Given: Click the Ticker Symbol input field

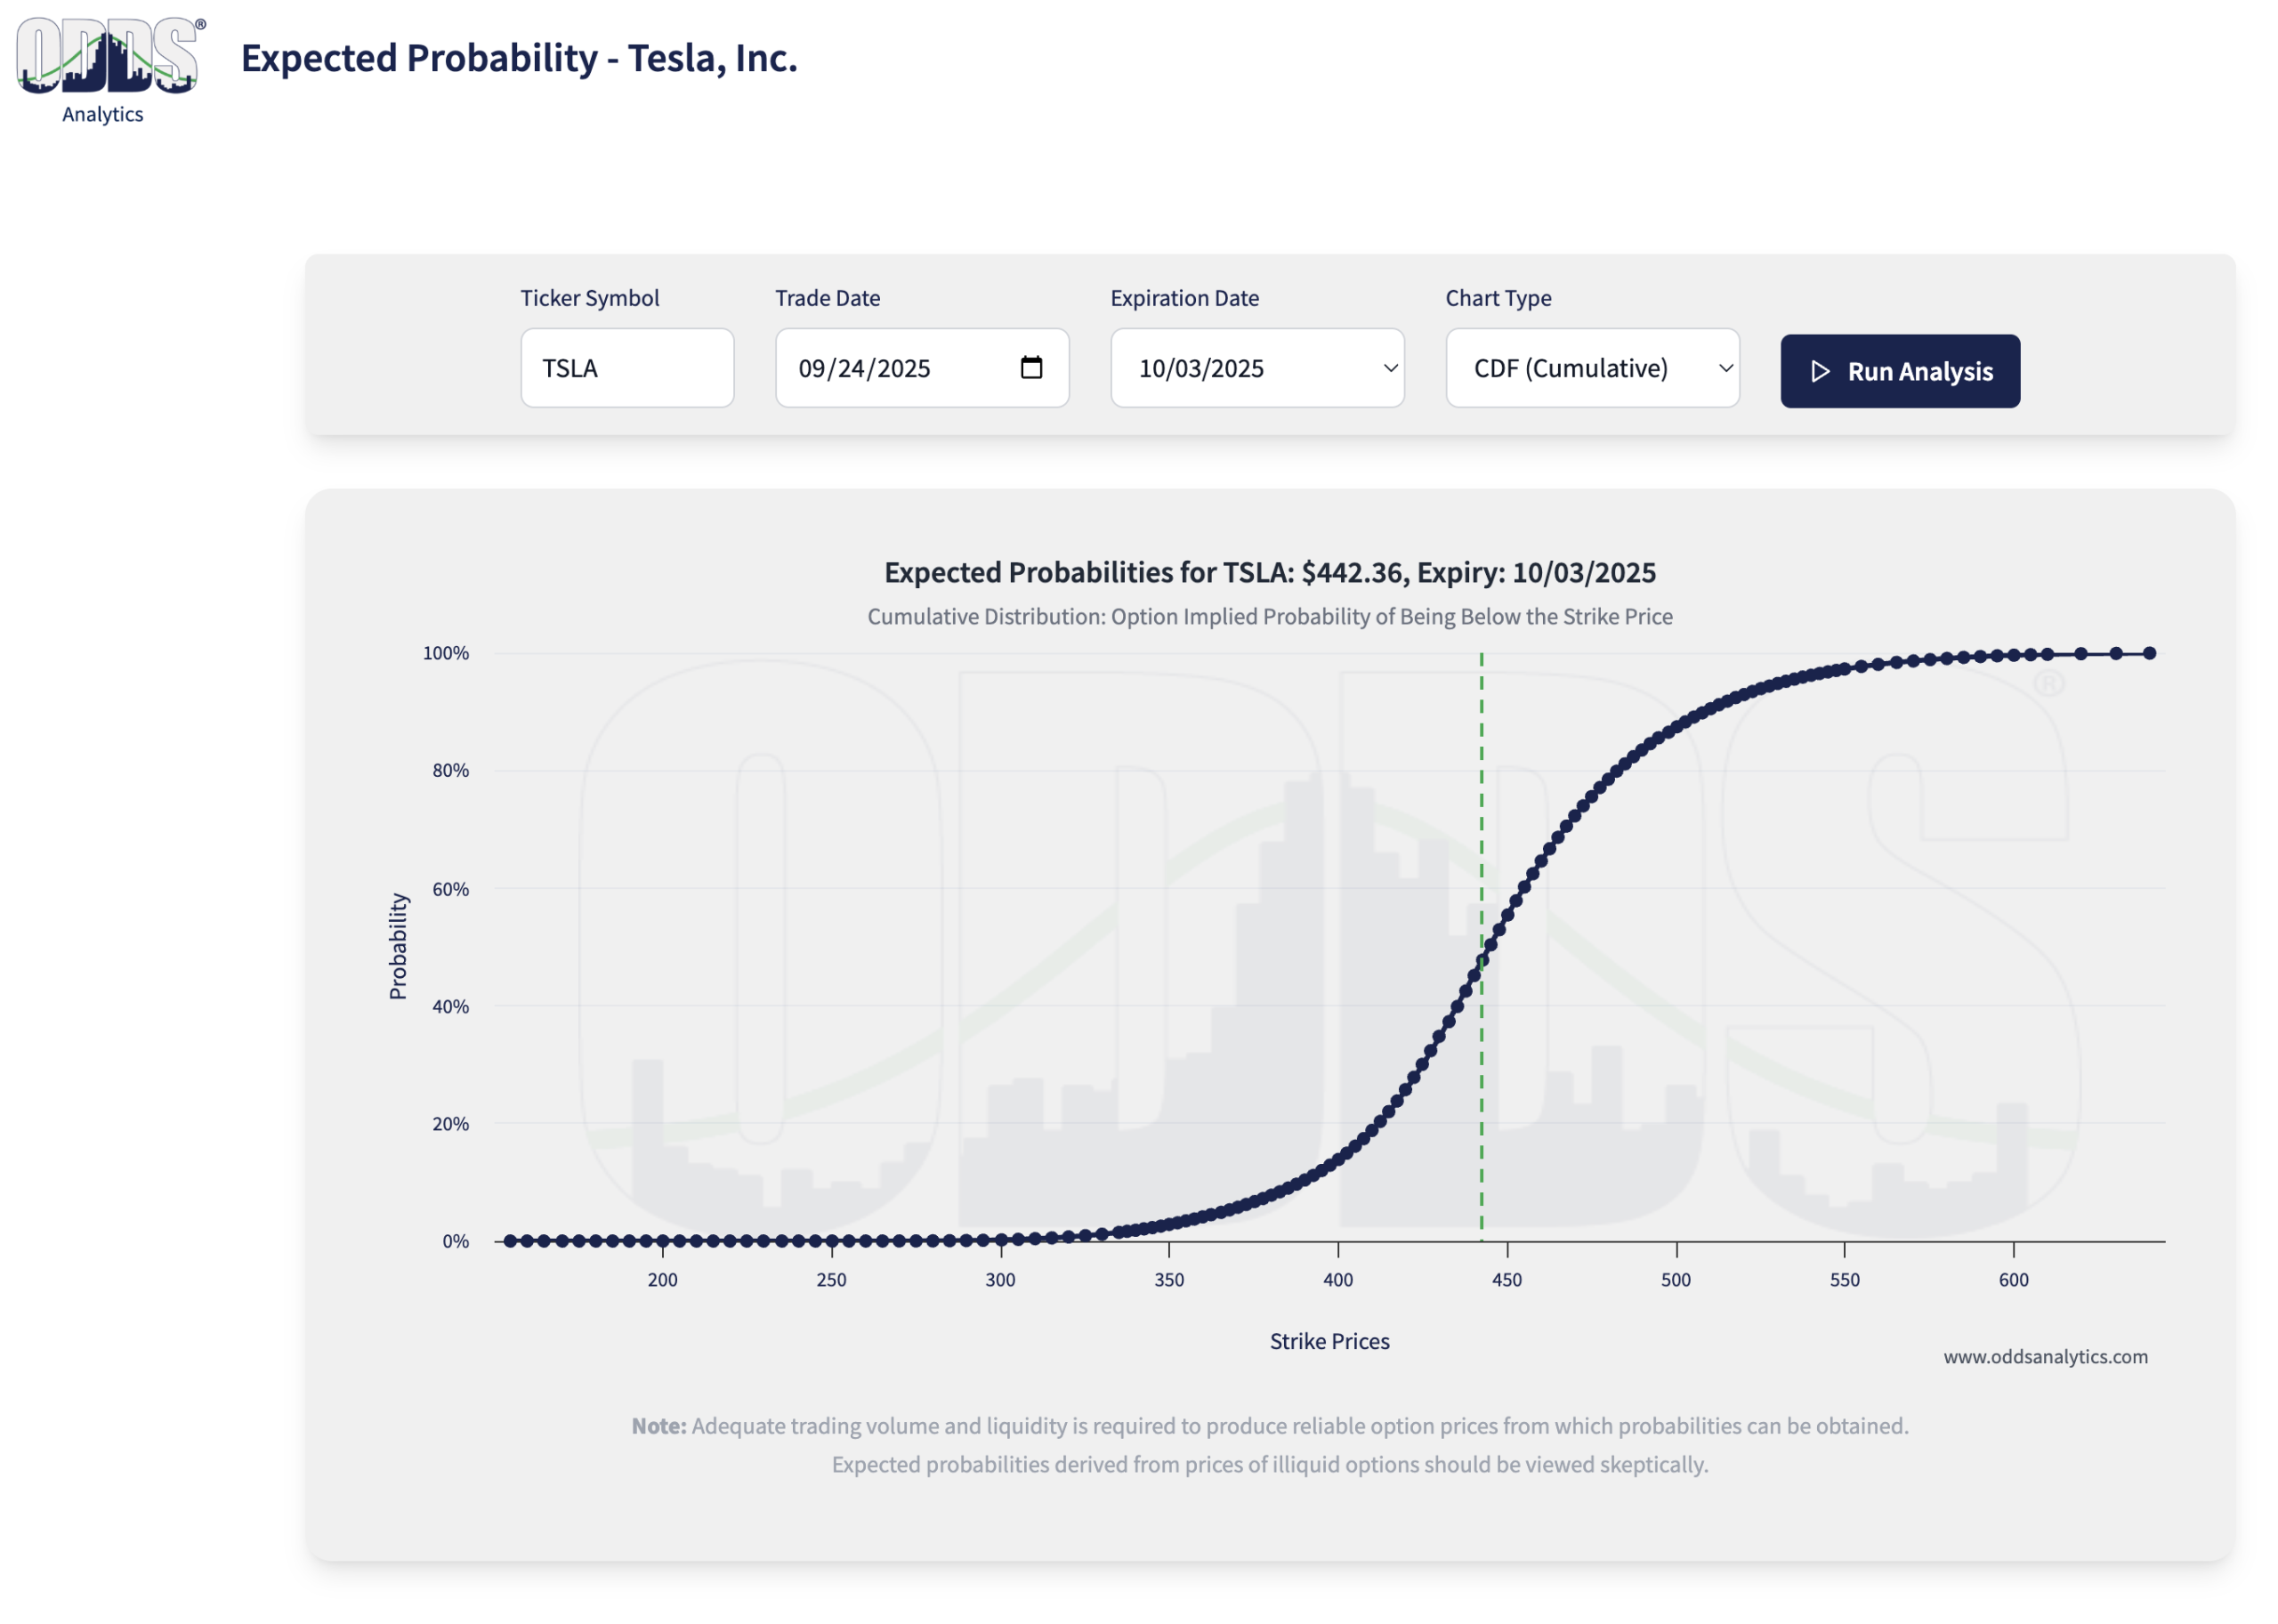Looking at the screenshot, I should coord(627,368).
